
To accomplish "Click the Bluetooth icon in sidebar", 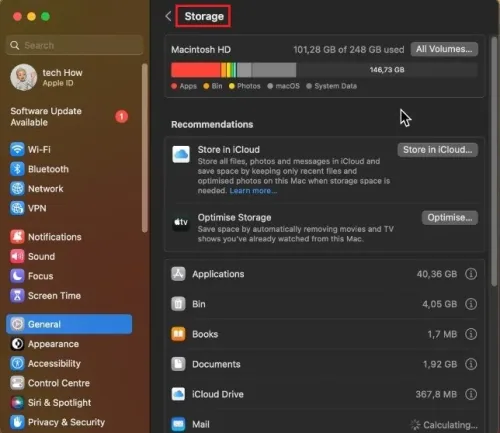I will tap(17, 169).
